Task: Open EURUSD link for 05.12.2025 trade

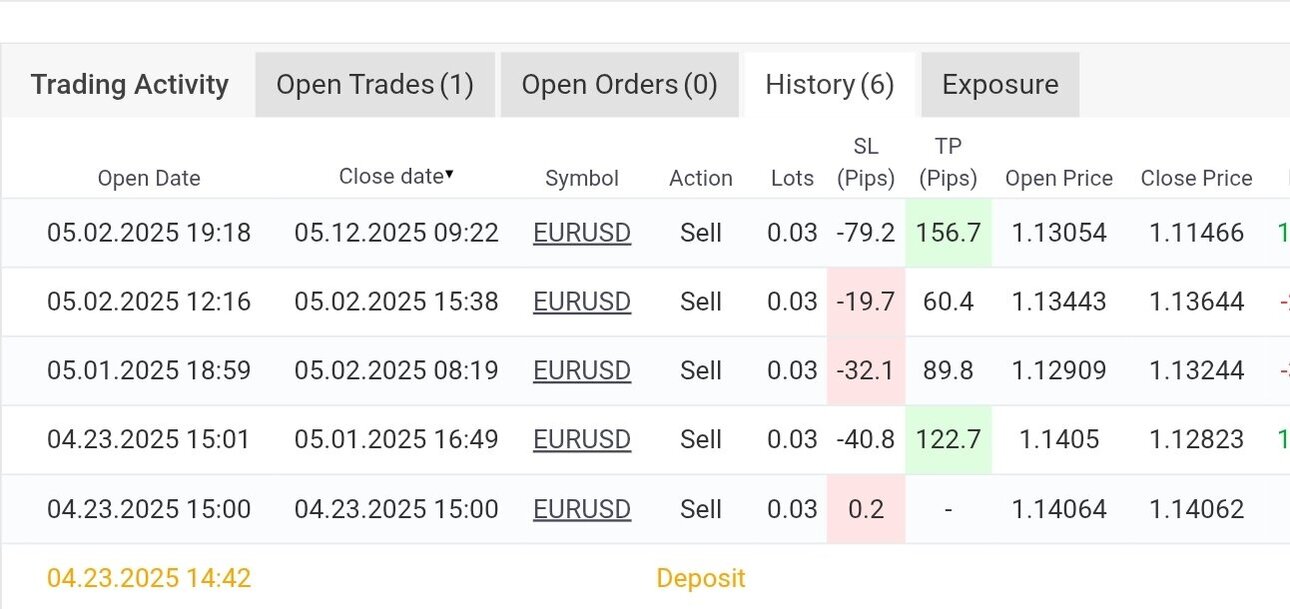Action: click(x=582, y=233)
